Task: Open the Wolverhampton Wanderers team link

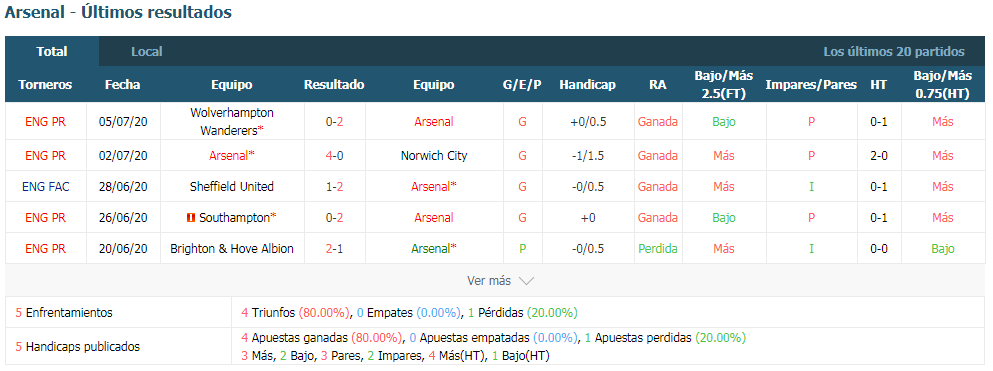Action: pos(232,122)
